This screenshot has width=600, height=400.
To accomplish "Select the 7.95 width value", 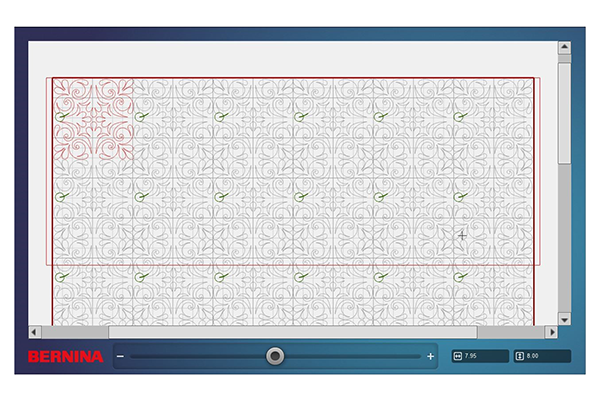I will [471, 356].
